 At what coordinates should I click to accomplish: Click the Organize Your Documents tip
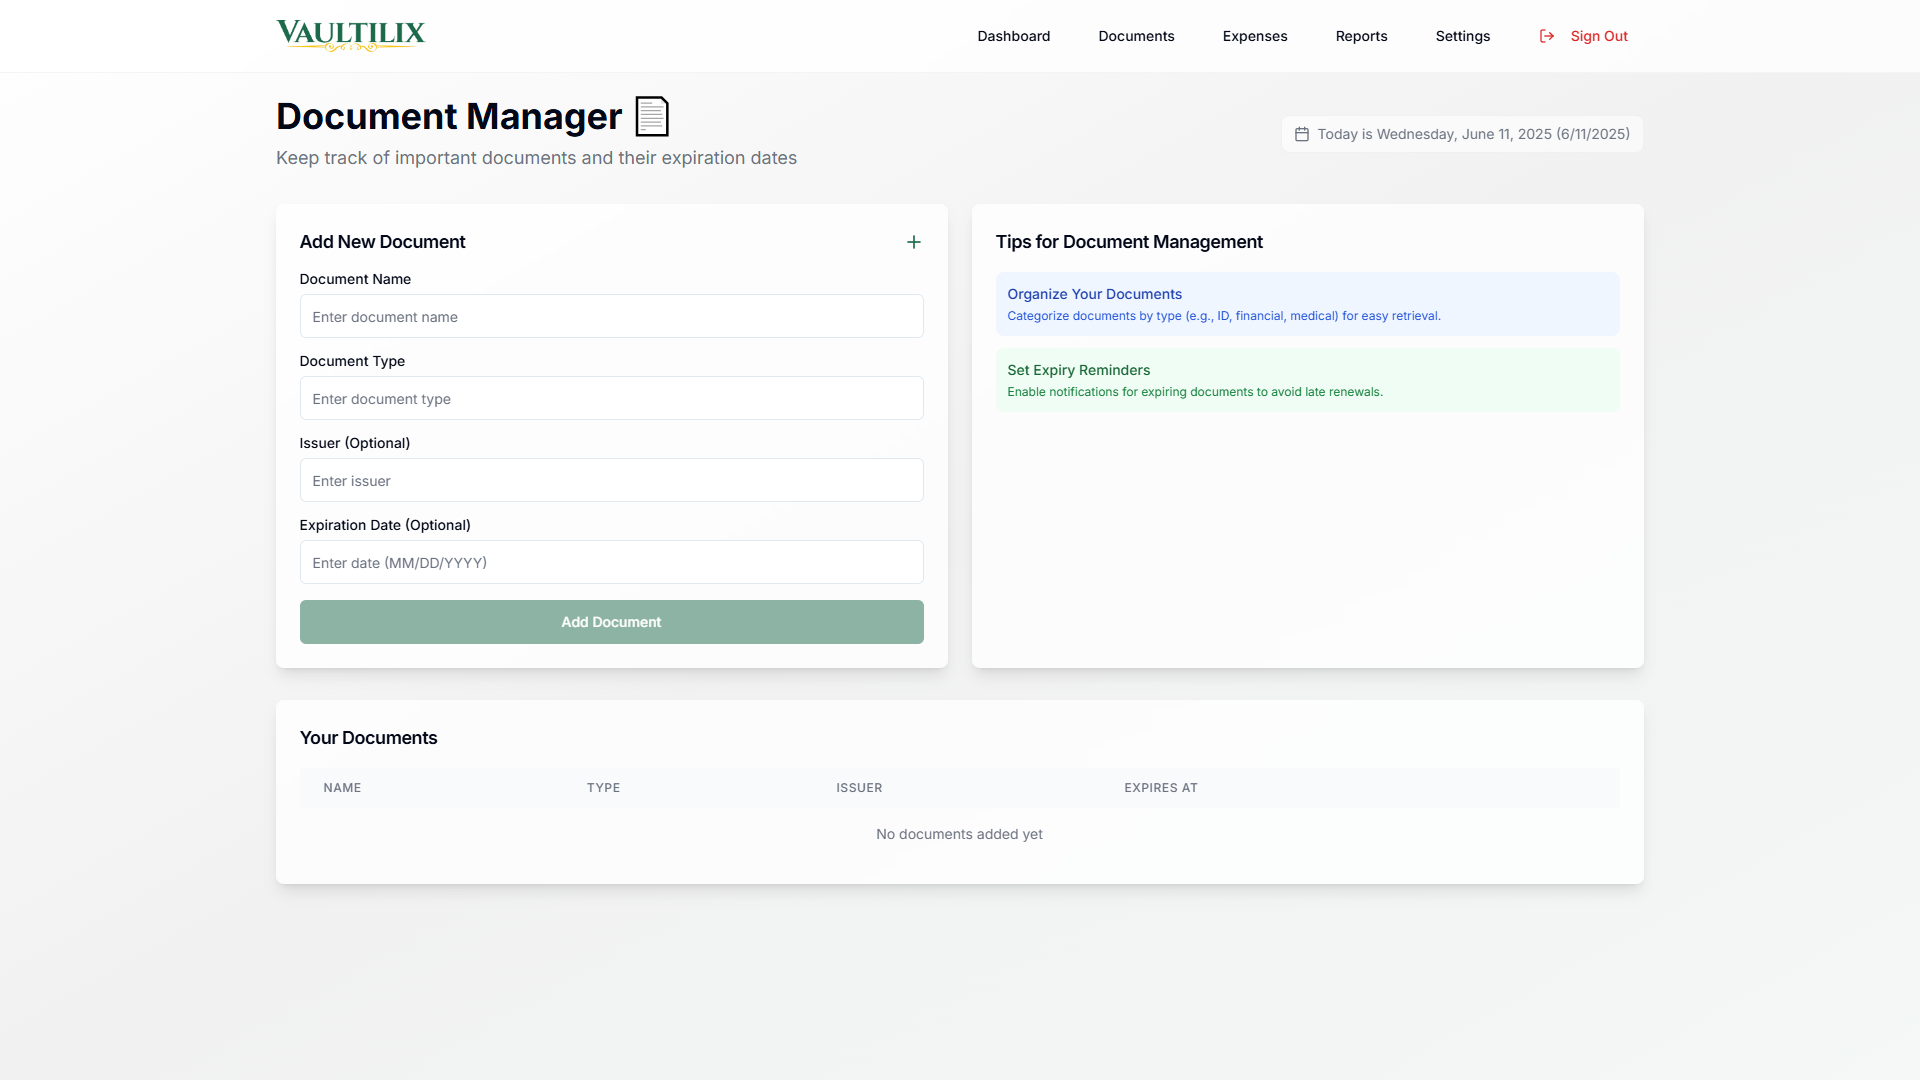point(1308,304)
